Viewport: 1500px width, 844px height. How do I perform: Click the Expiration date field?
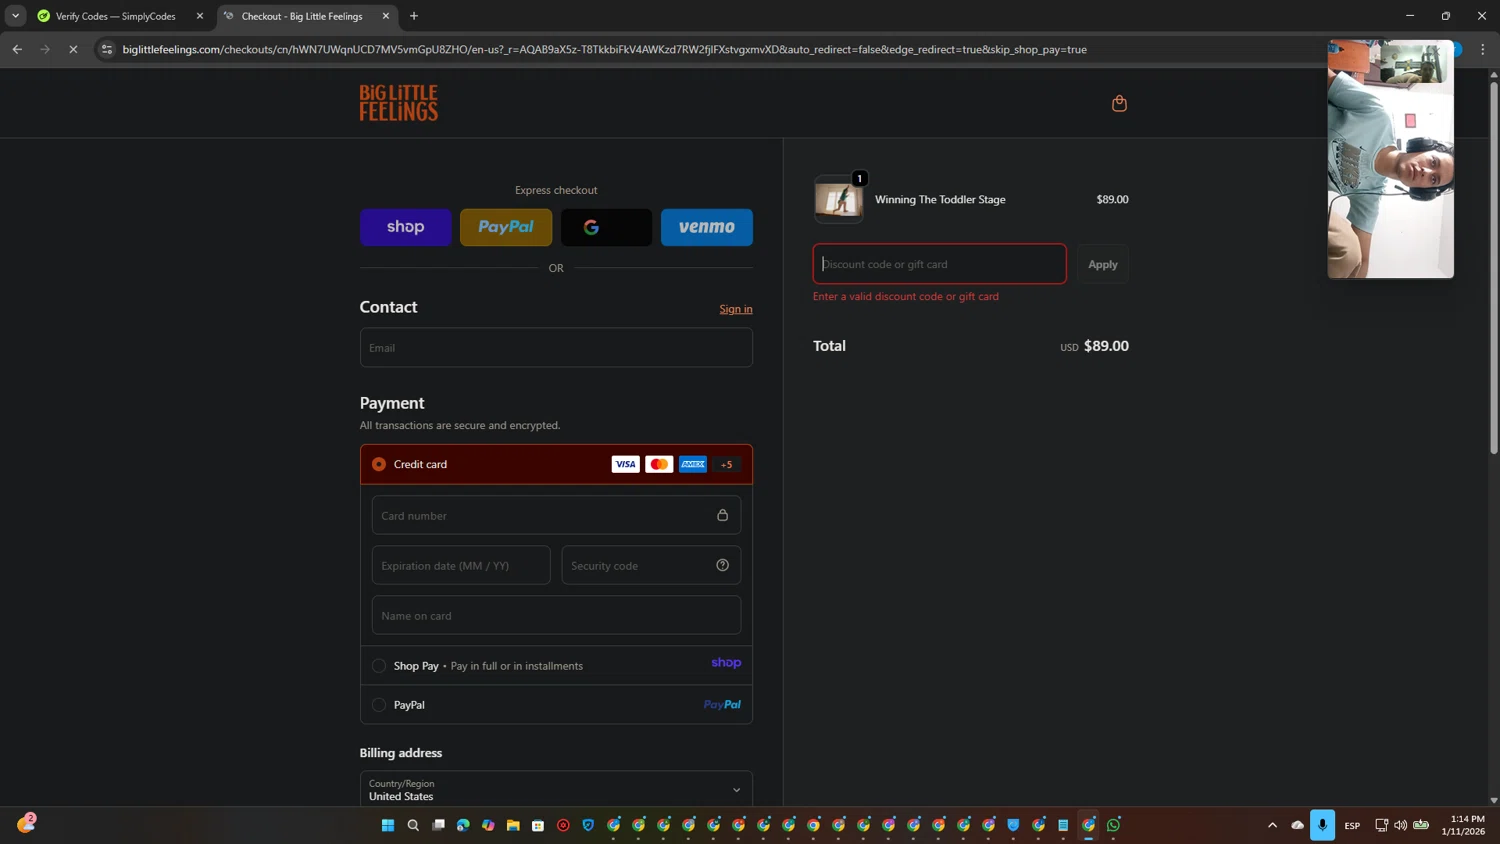(x=461, y=565)
